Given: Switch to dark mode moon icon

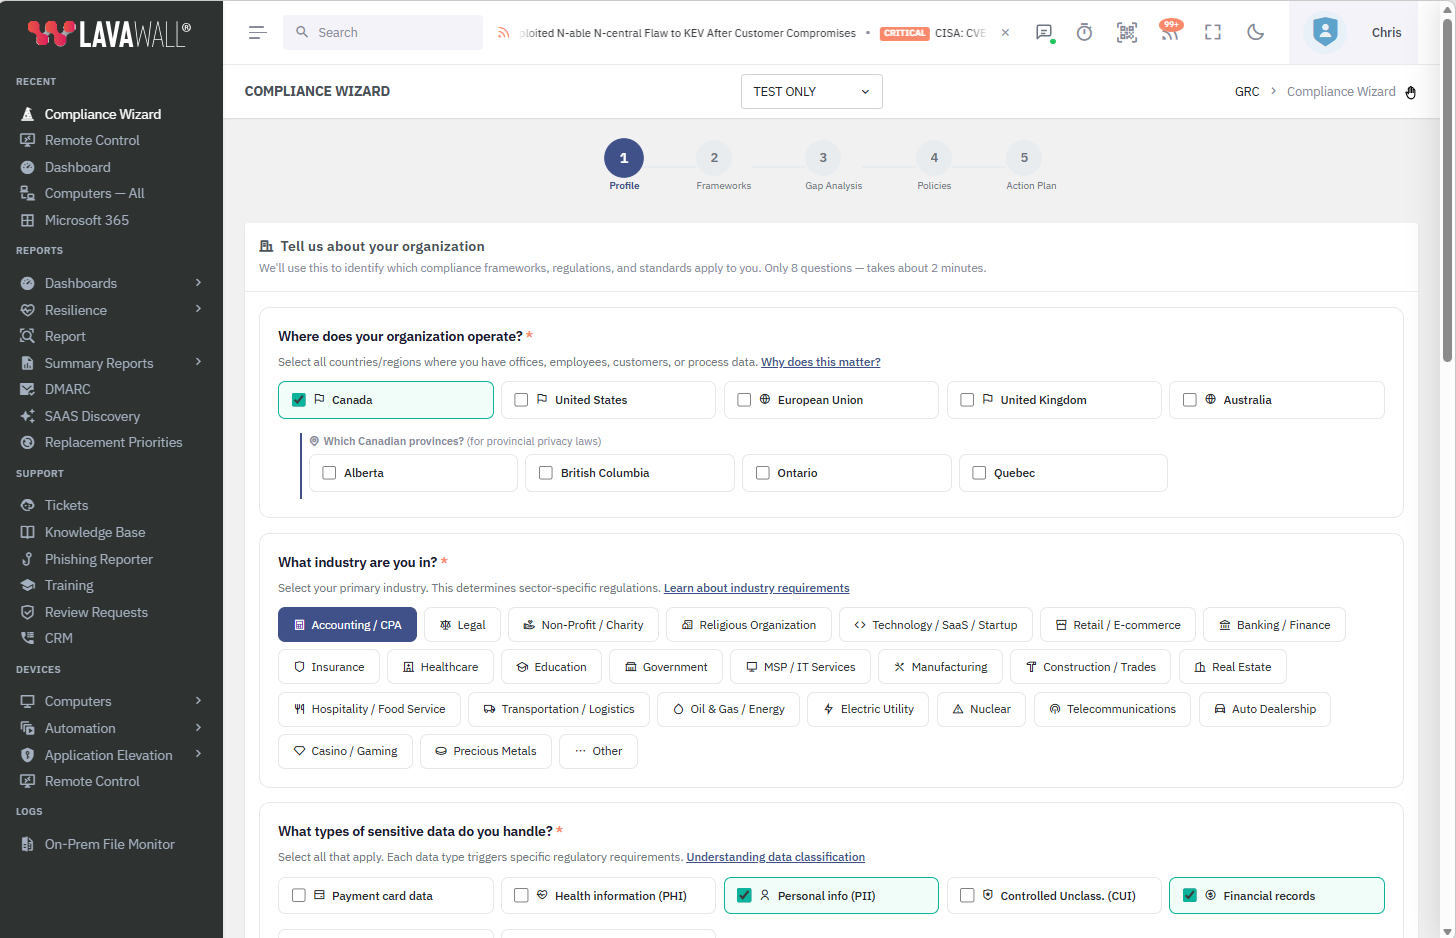Looking at the screenshot, I should (x=1256, y=33).
